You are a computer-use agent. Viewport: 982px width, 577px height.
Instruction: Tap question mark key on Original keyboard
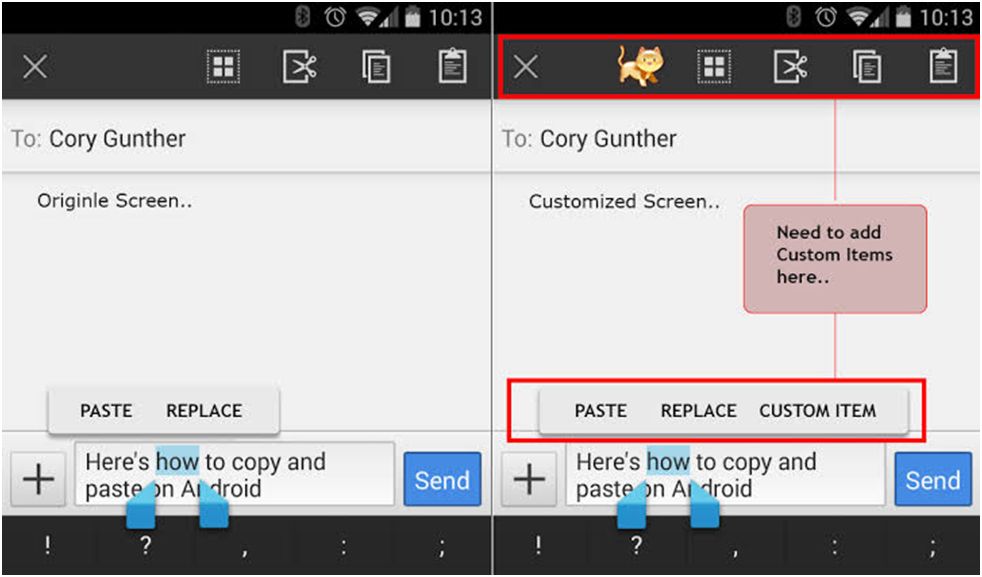click(145, 544)
